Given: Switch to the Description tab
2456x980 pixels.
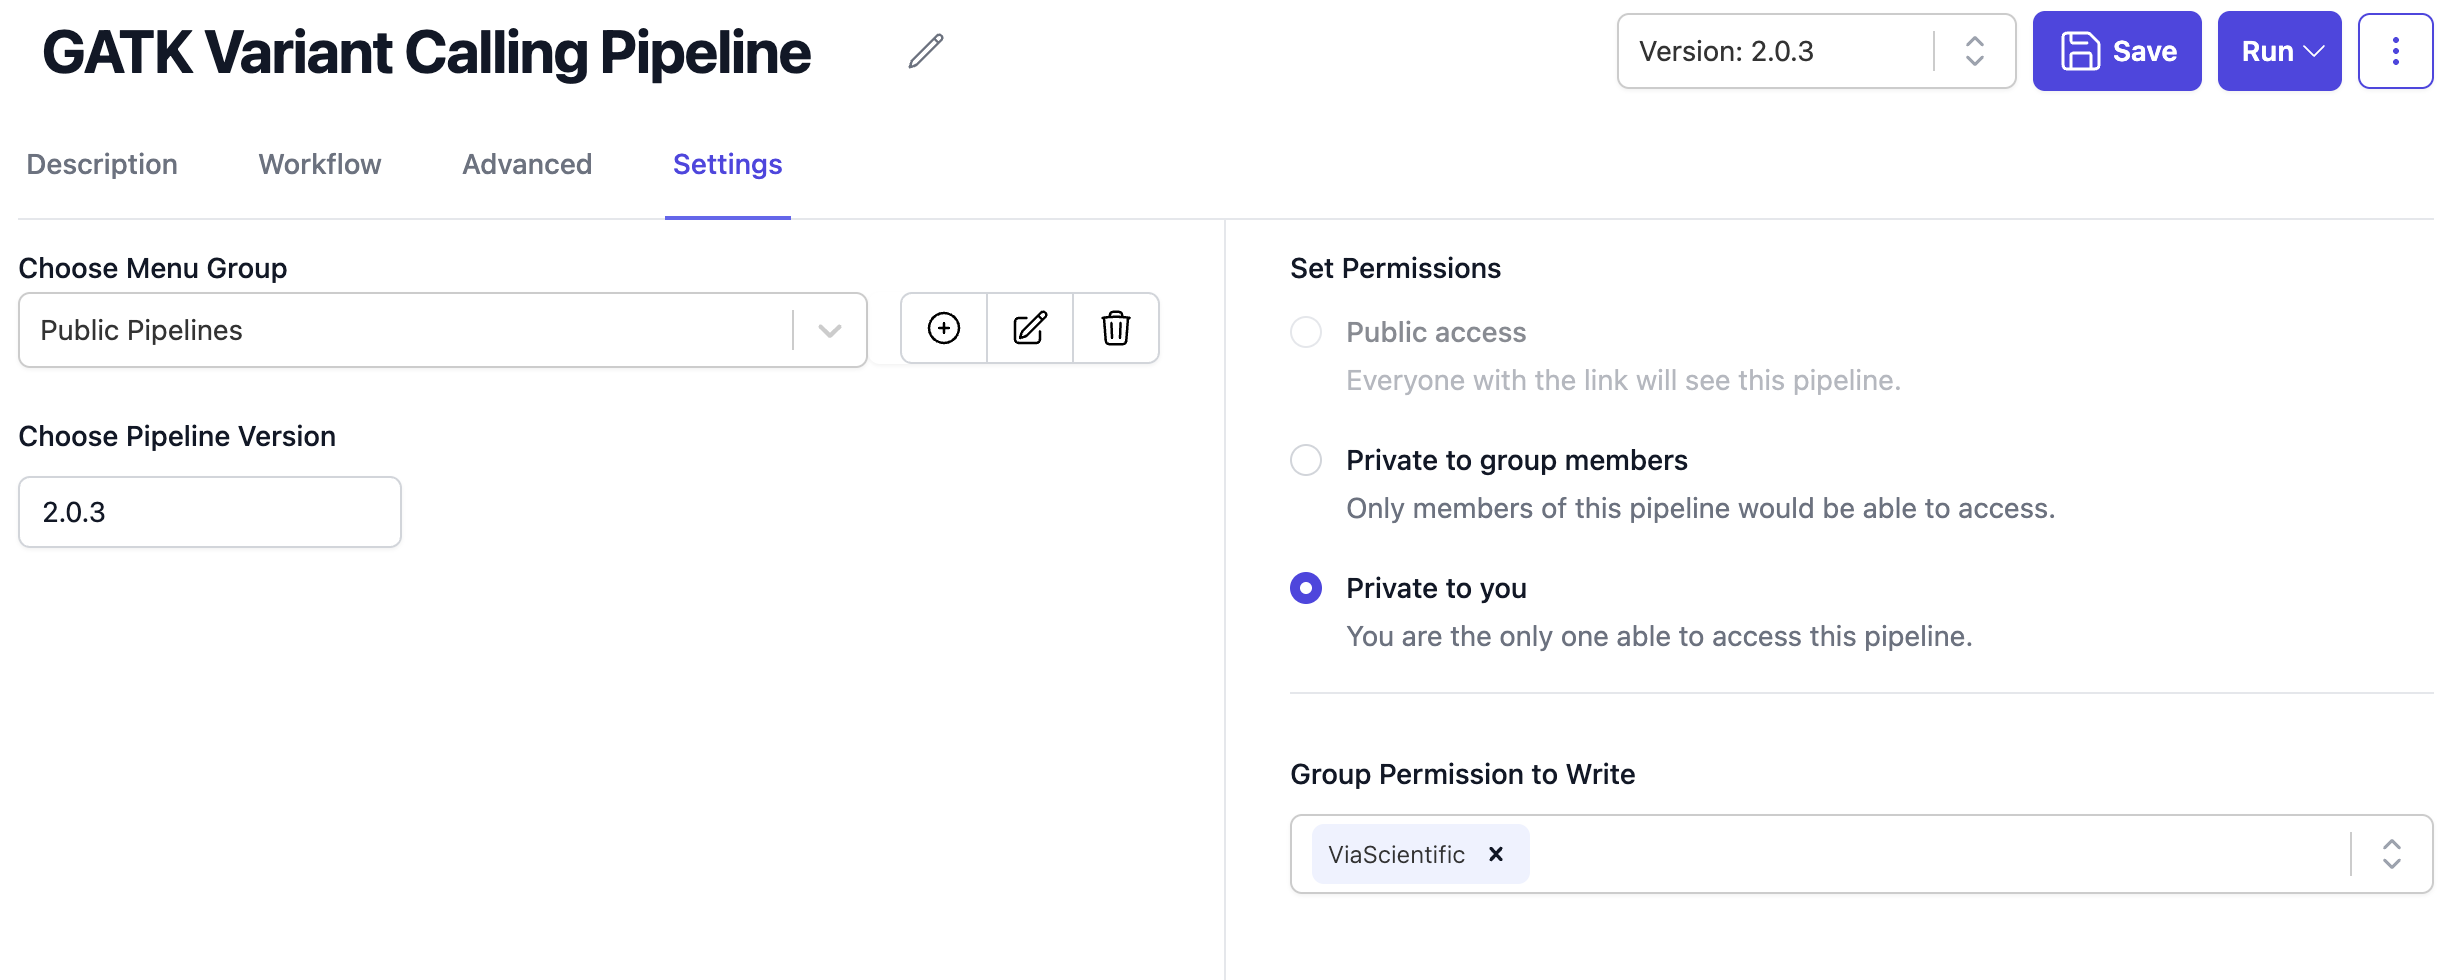Looking at the screenshot, I should 102,164.
